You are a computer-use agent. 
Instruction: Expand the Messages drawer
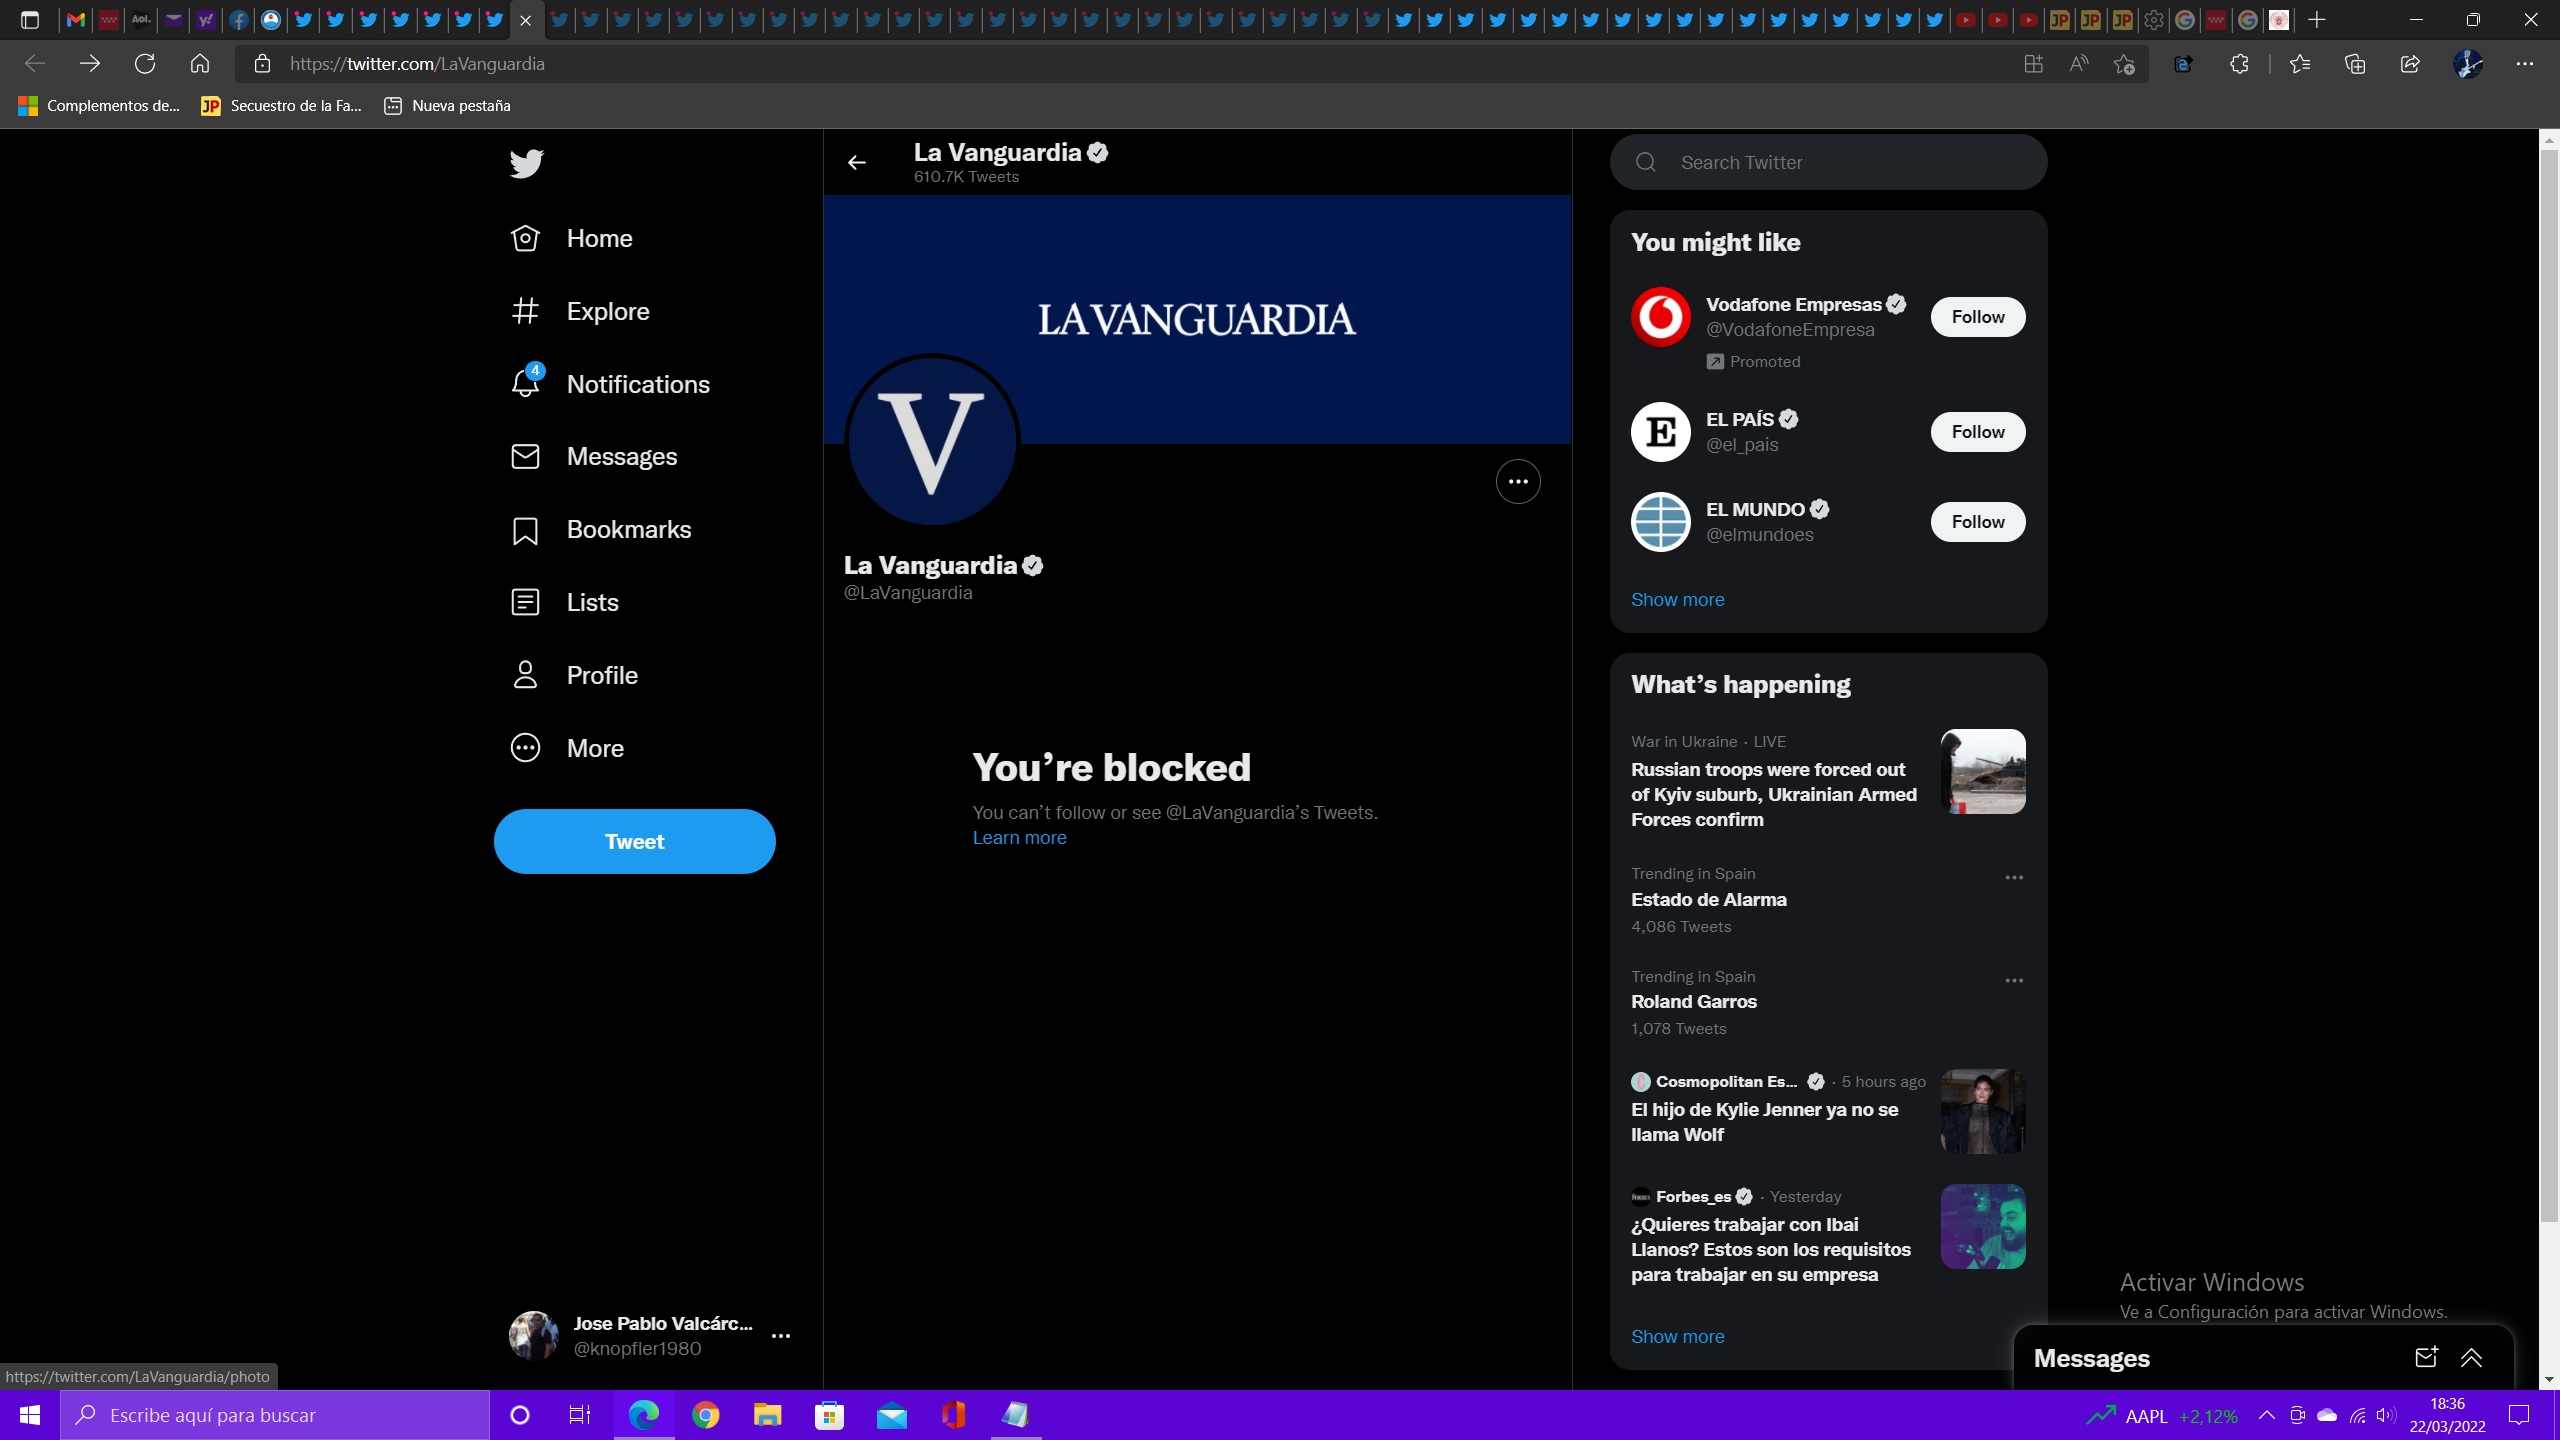[2471, 1357]
